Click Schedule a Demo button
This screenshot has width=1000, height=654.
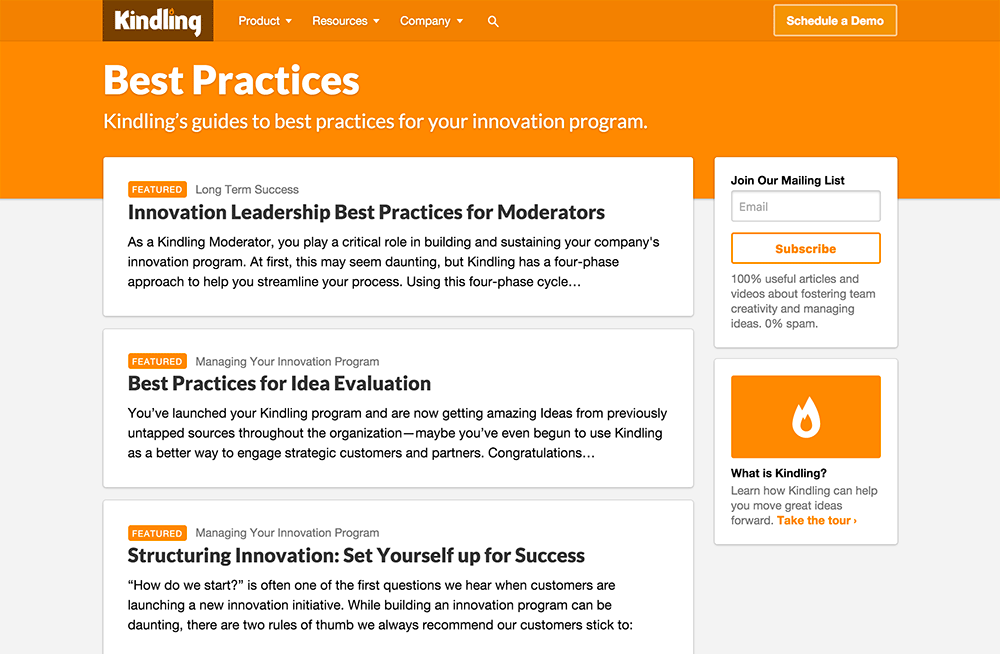tap(835, 20)
